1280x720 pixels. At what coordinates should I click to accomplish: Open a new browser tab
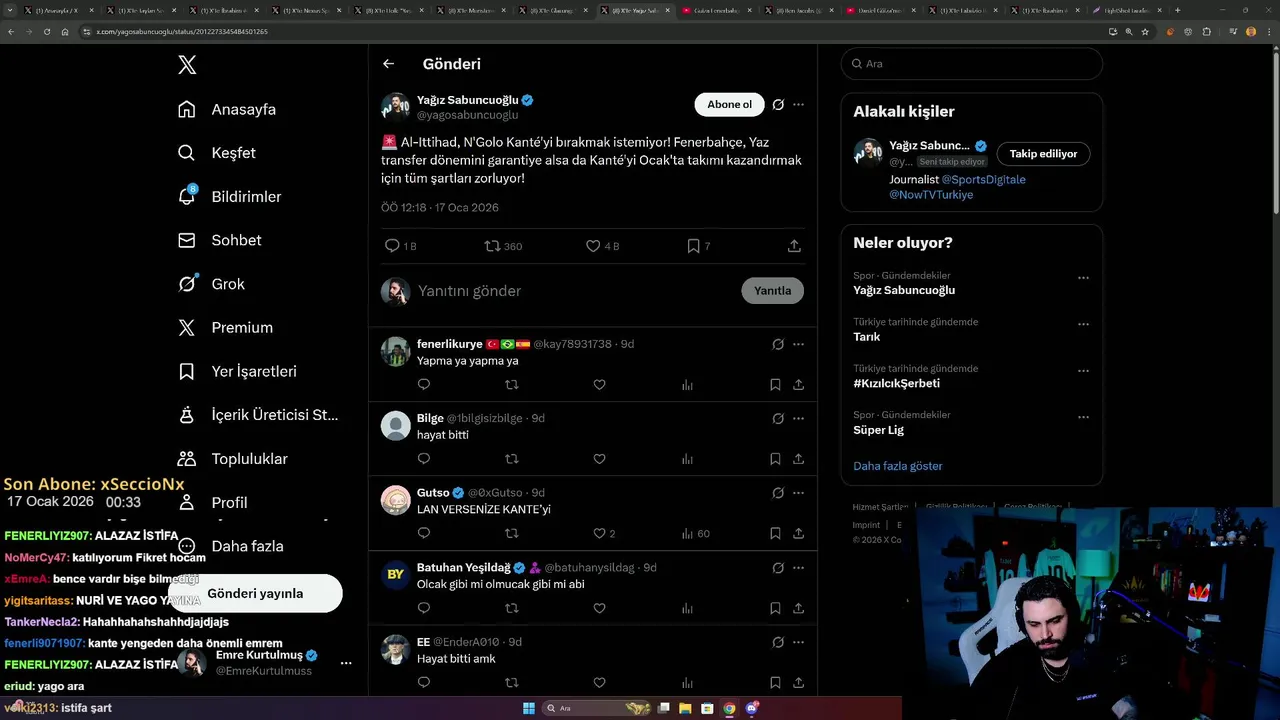pos(1177,10)
